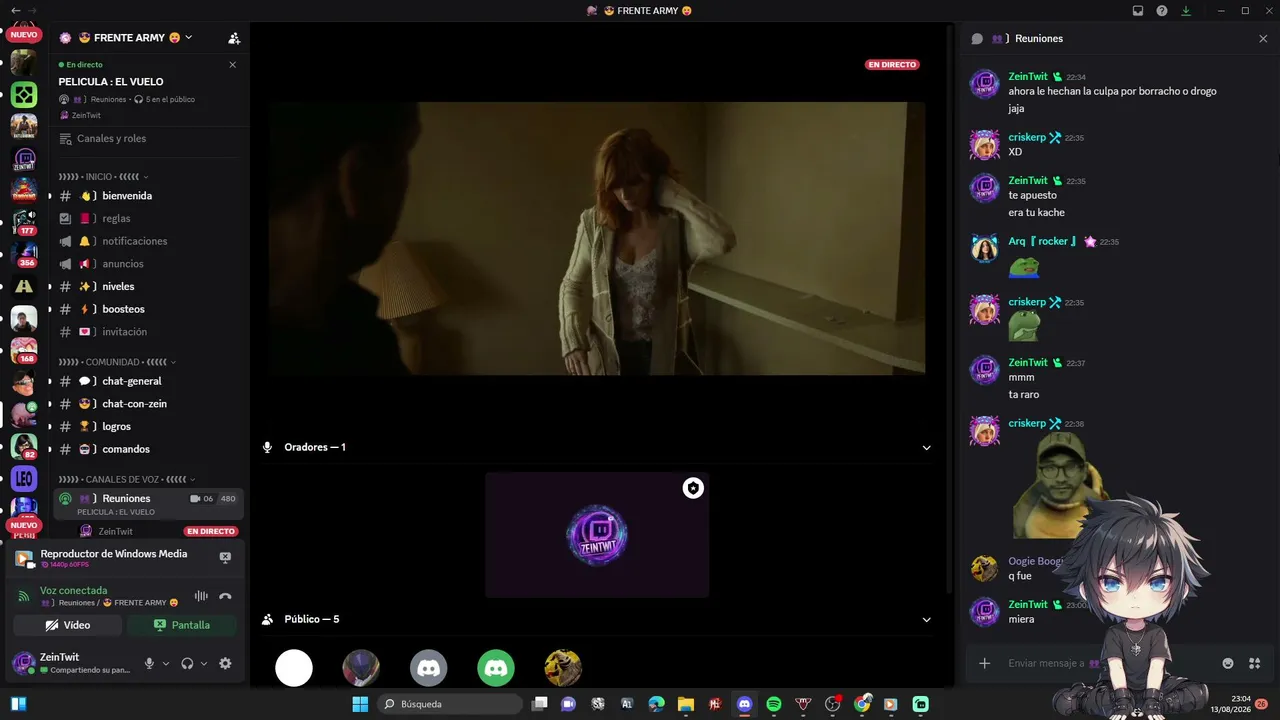Open the microphone input options arrow

point(166,663)
